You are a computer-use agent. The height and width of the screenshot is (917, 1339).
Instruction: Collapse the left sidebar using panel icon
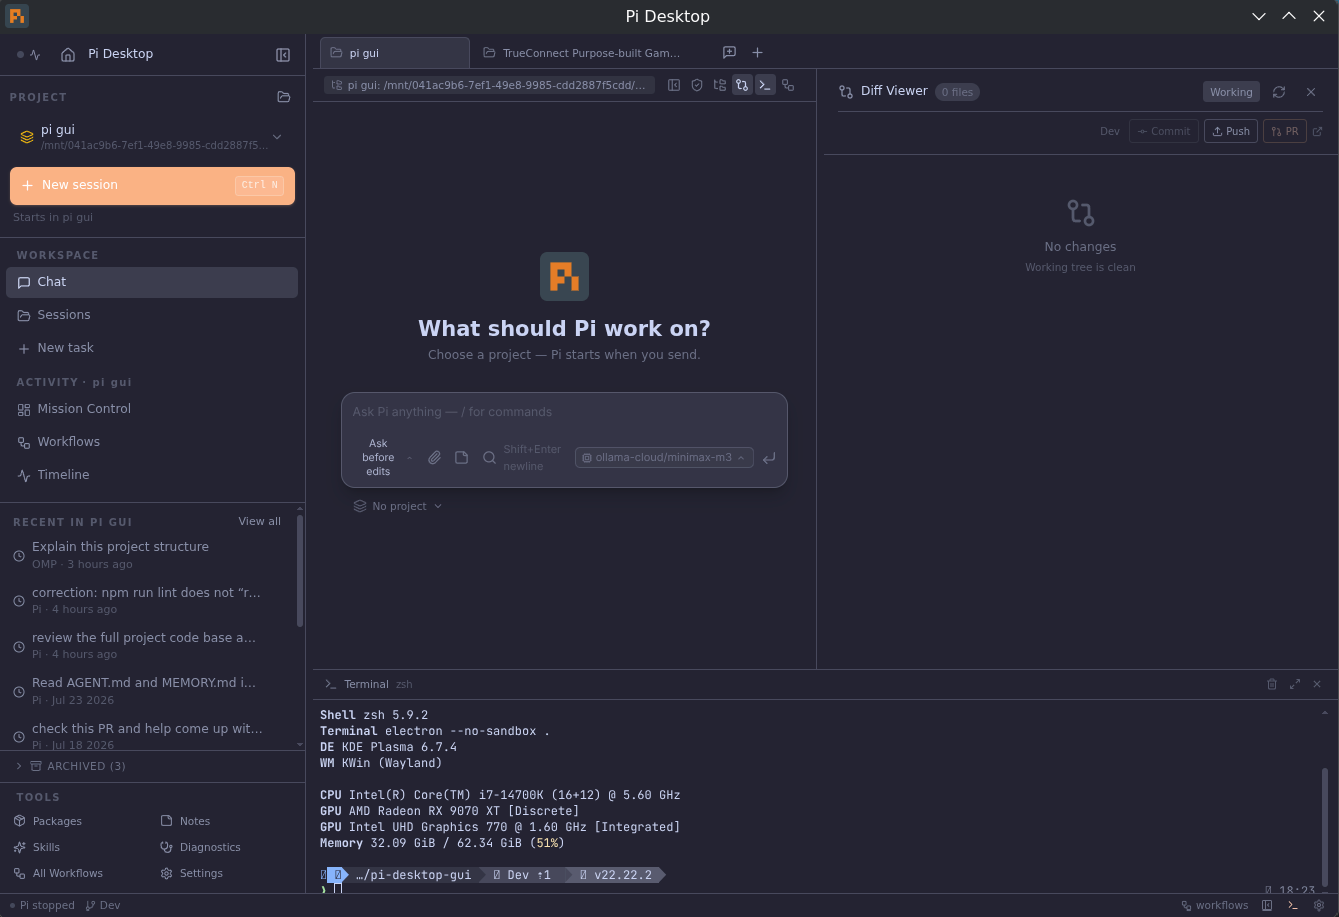point(283,55)
